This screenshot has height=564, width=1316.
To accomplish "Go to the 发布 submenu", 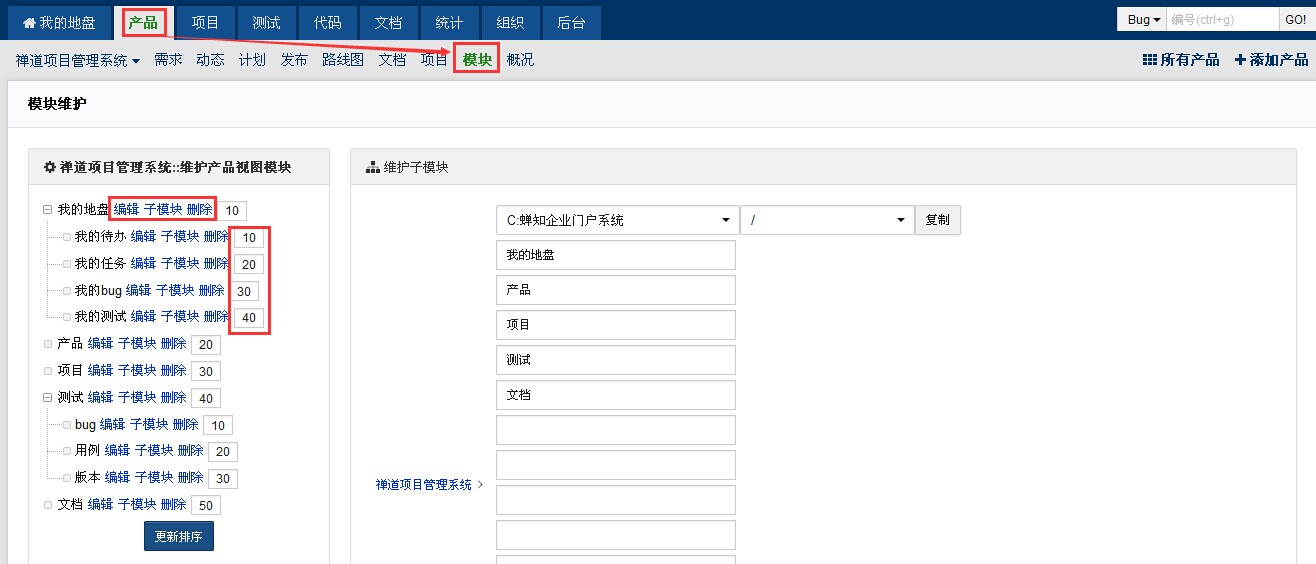I will pos(294,60).
